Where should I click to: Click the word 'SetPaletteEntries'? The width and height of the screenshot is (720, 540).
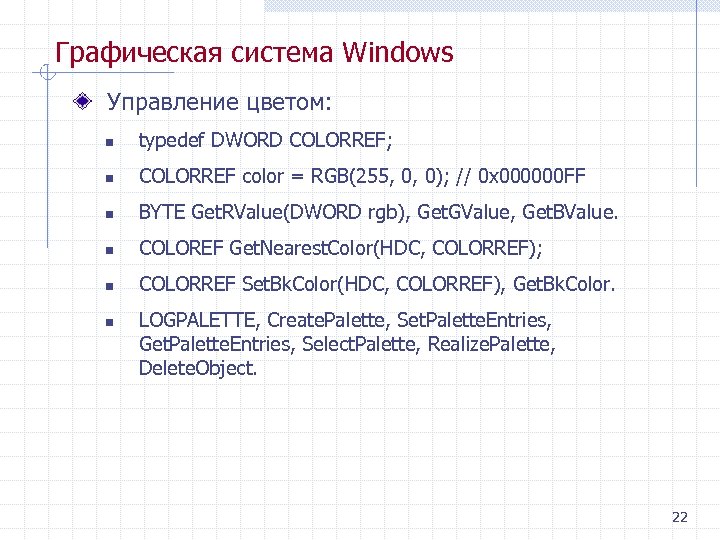pyautogui.click(x=473, y=321)
